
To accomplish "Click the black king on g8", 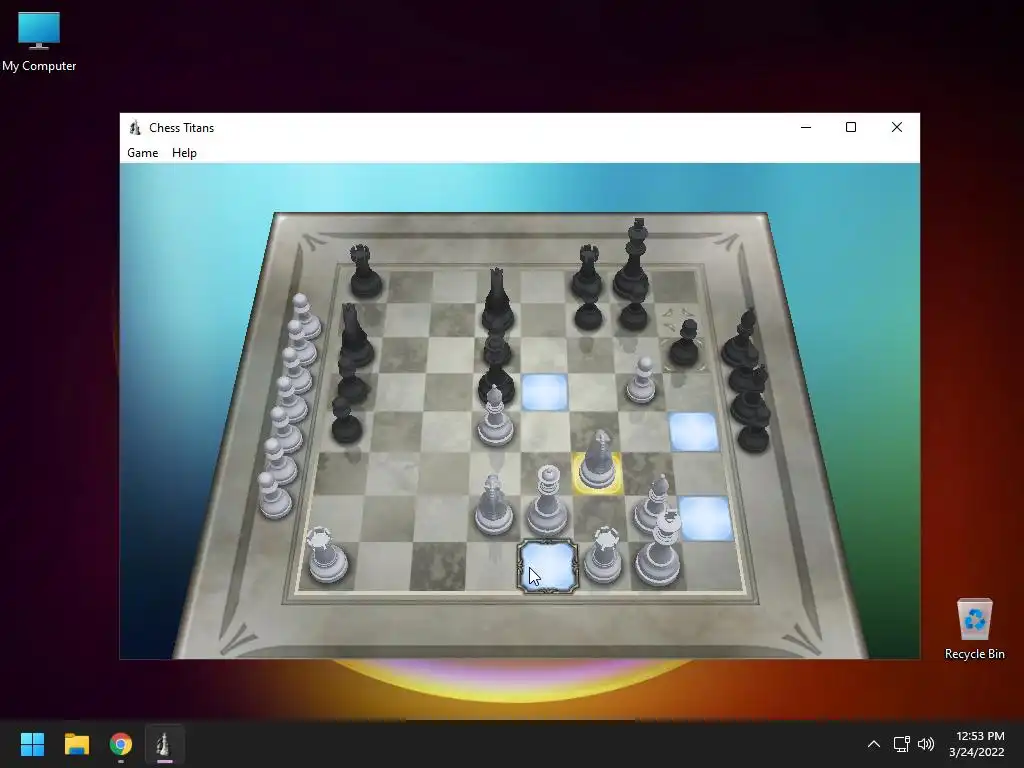I will click(633, 261).
